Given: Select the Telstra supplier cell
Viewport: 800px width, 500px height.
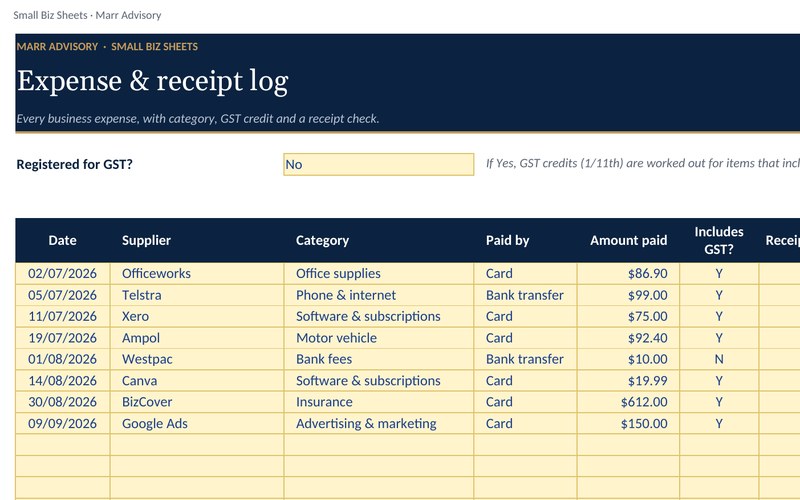Looking at the screenshot, I should click(x=197, y=295).
